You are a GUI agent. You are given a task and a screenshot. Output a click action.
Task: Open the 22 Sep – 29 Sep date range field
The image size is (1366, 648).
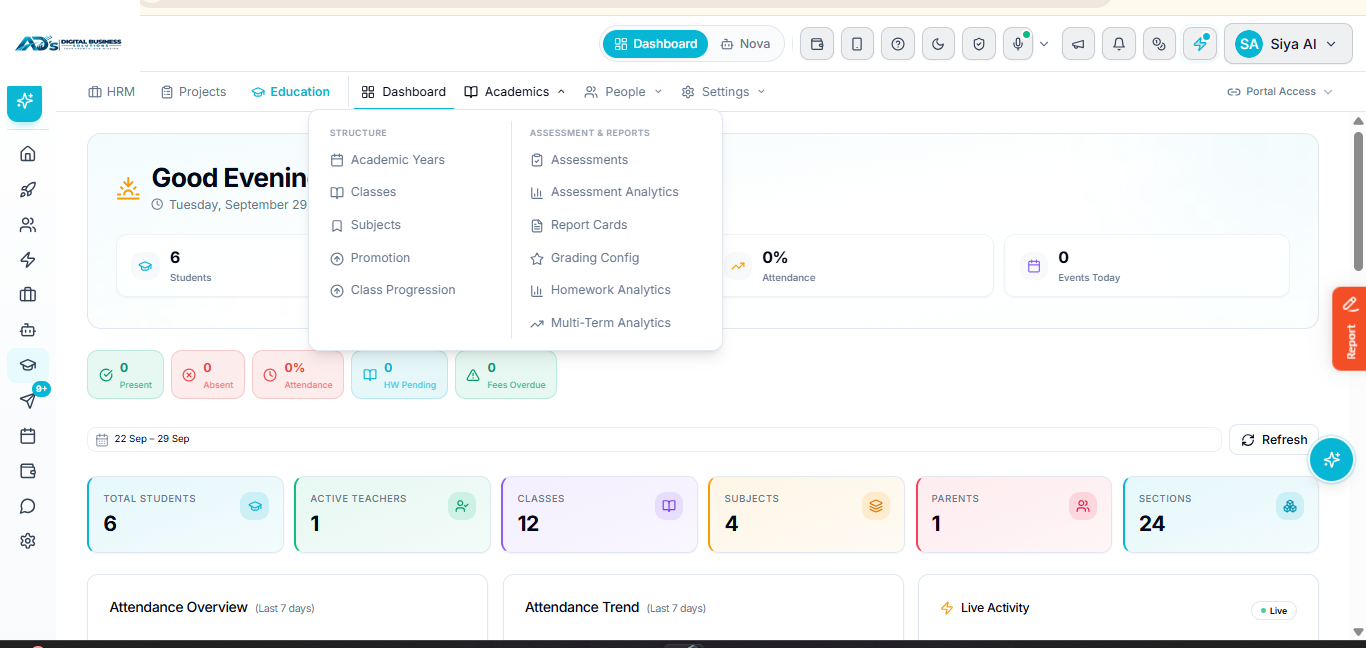[654, 439]
